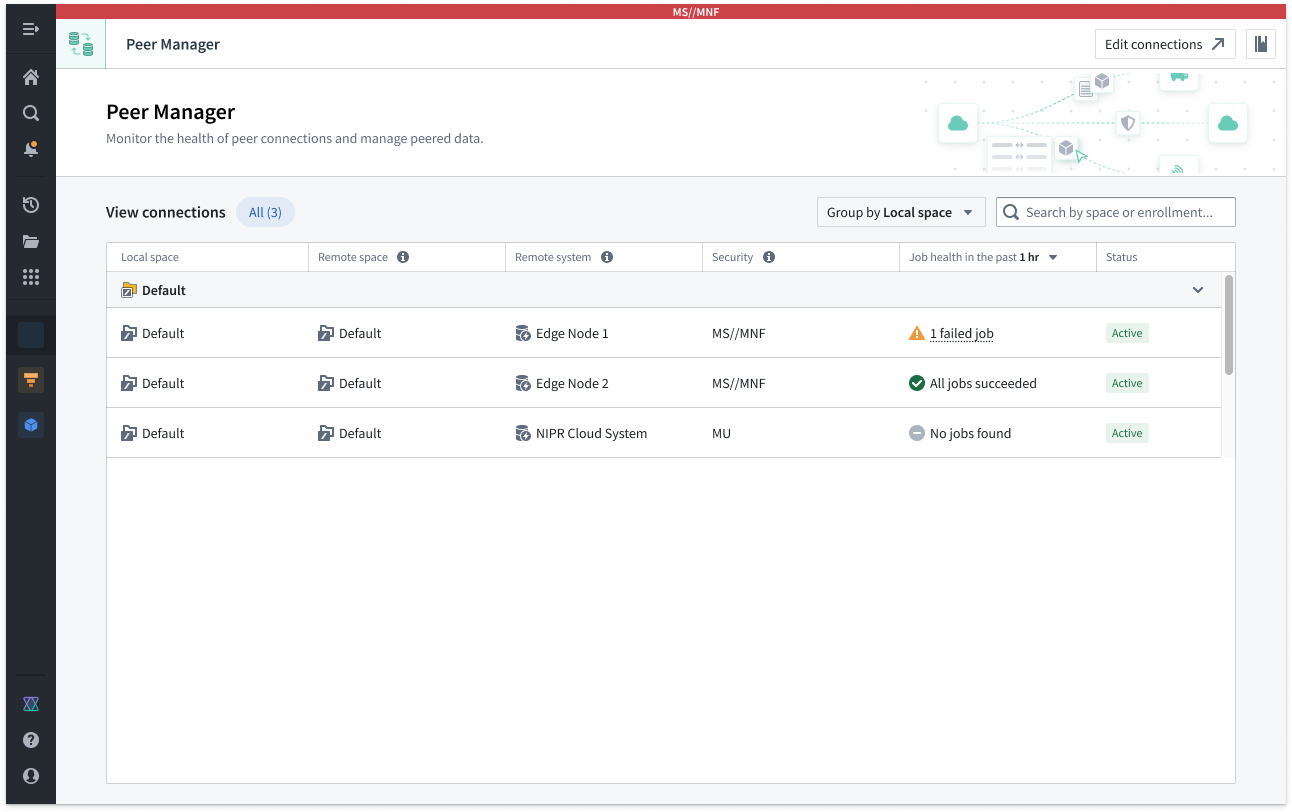Select the All (3) connections filter
This screenshot has width=1292, height=812.
click(x=264, y=212)
